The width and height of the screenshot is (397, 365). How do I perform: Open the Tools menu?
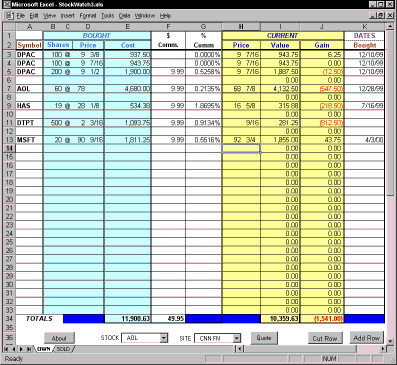[107, 16]
